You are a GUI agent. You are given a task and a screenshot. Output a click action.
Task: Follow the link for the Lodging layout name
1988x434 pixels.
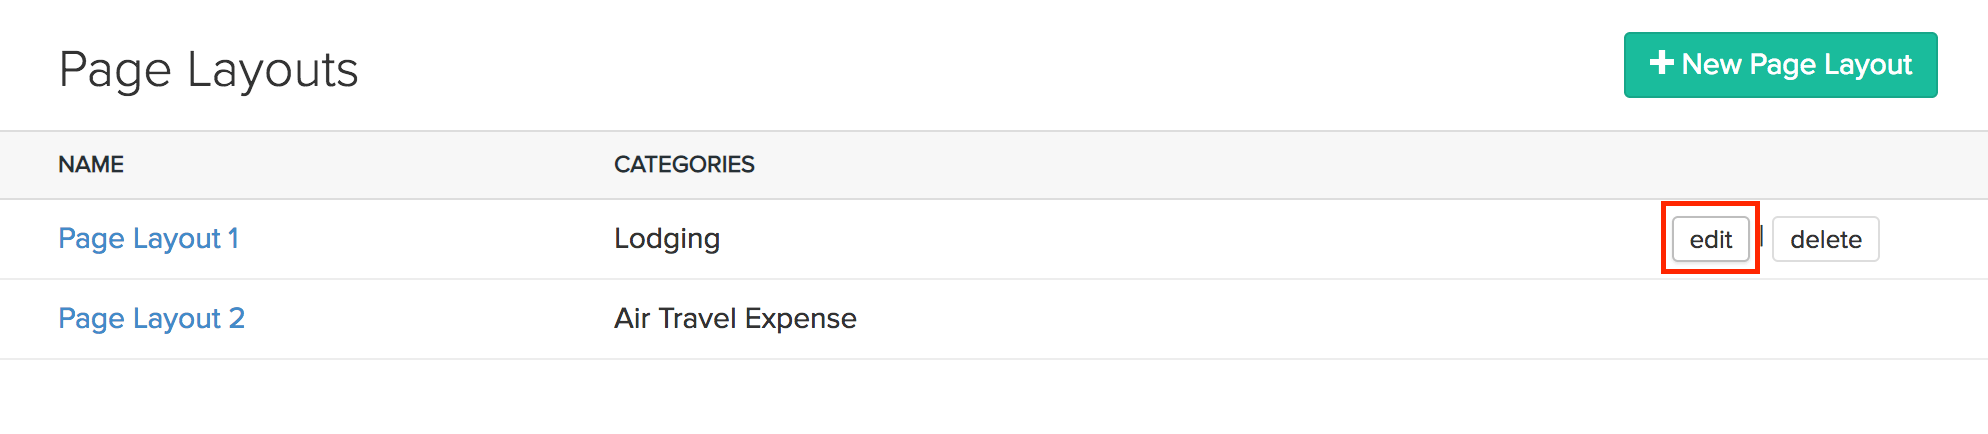pos(148,239)
